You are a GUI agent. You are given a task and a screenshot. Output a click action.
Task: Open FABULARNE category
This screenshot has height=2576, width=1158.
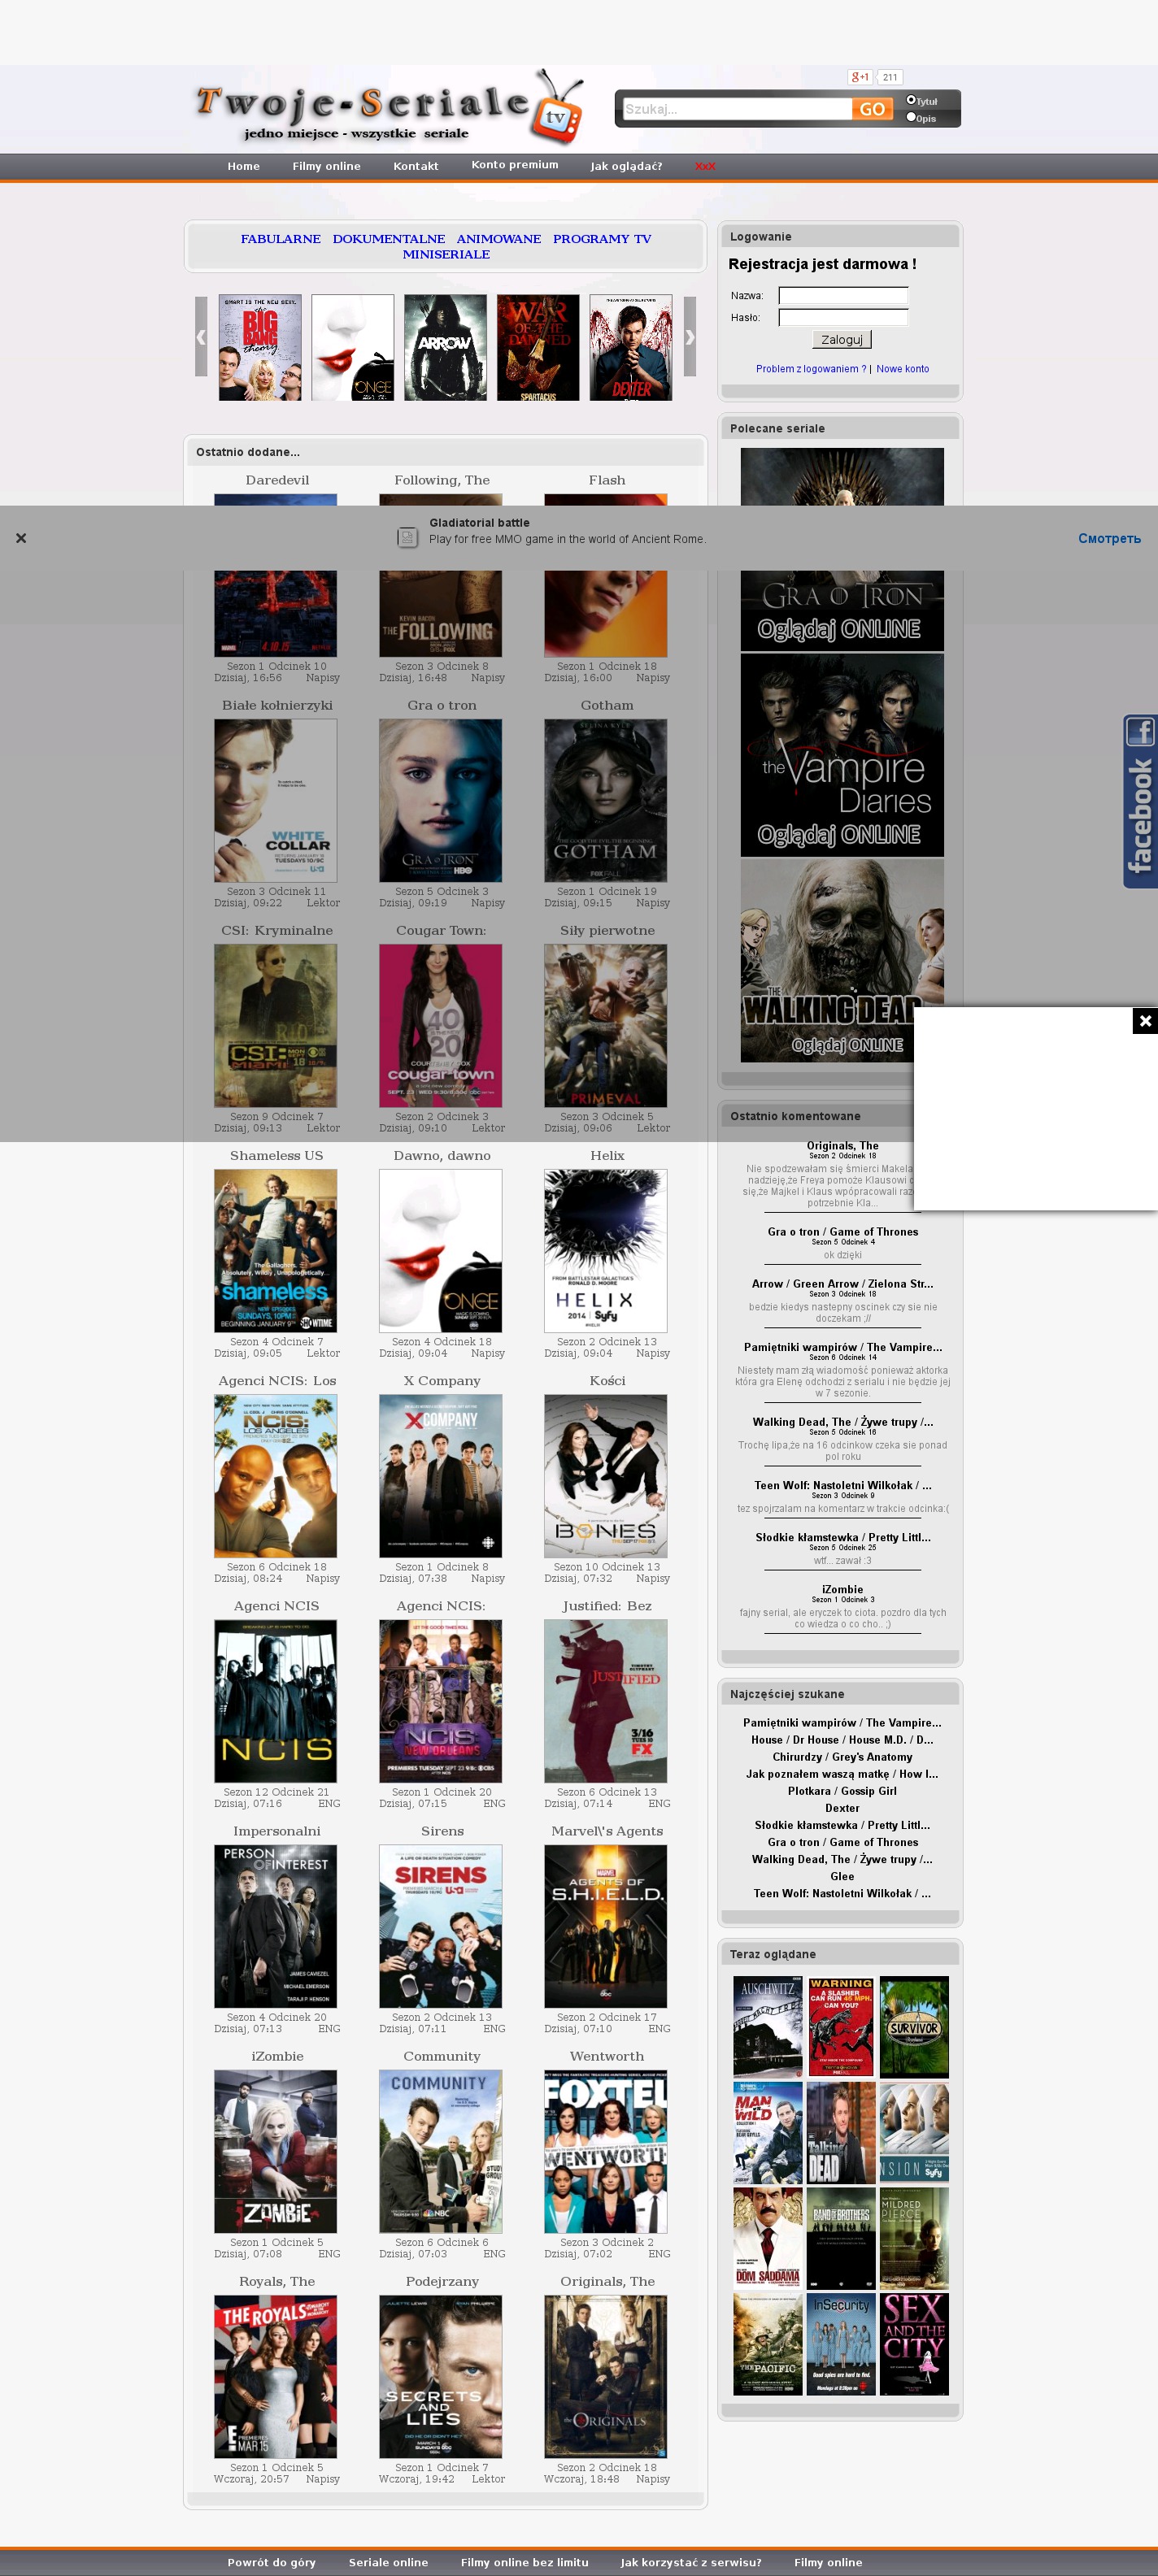[281, 239]
